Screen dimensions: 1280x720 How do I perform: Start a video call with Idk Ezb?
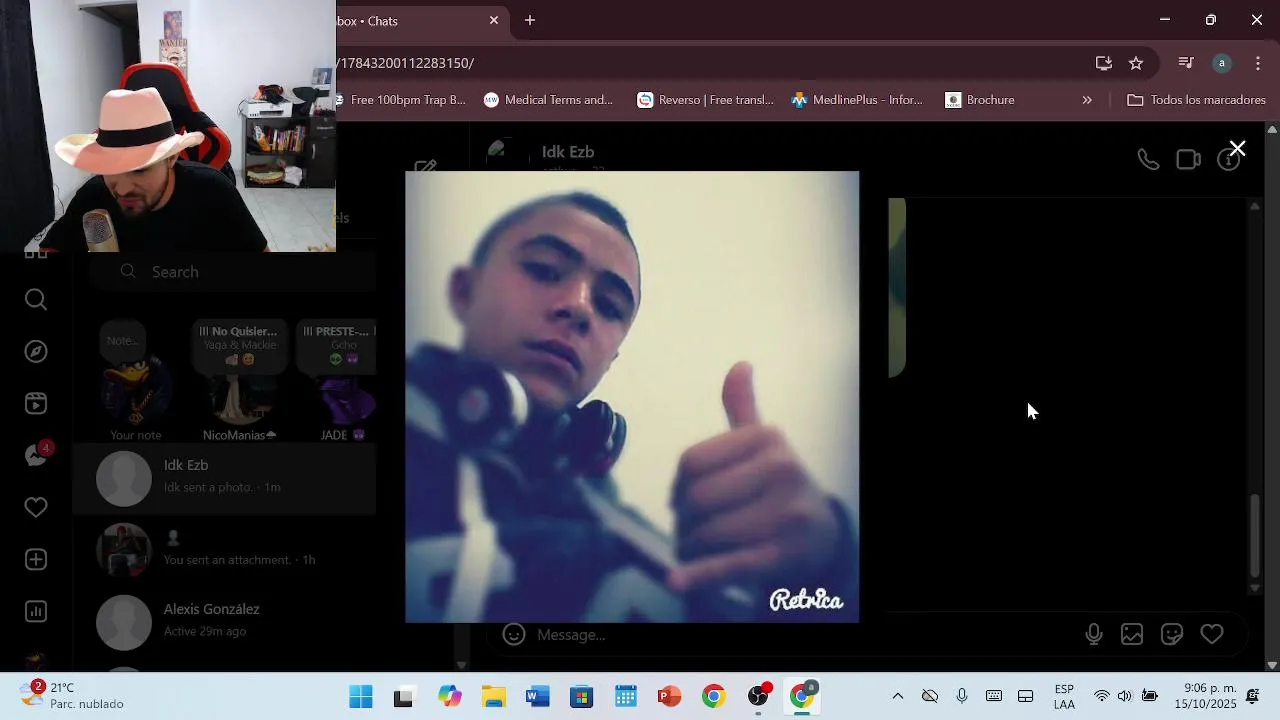1188,160
